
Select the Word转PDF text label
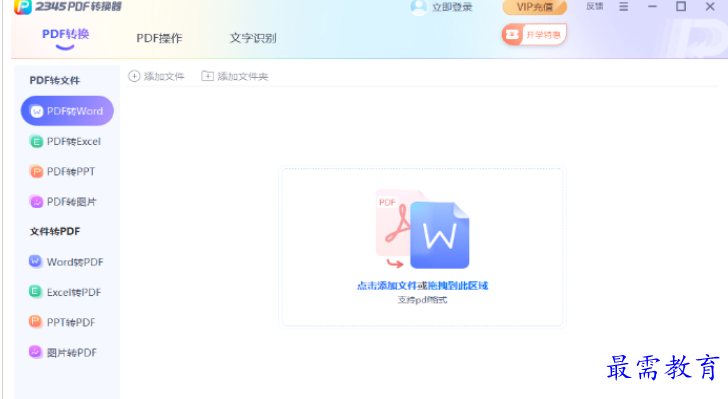[75, 262]
